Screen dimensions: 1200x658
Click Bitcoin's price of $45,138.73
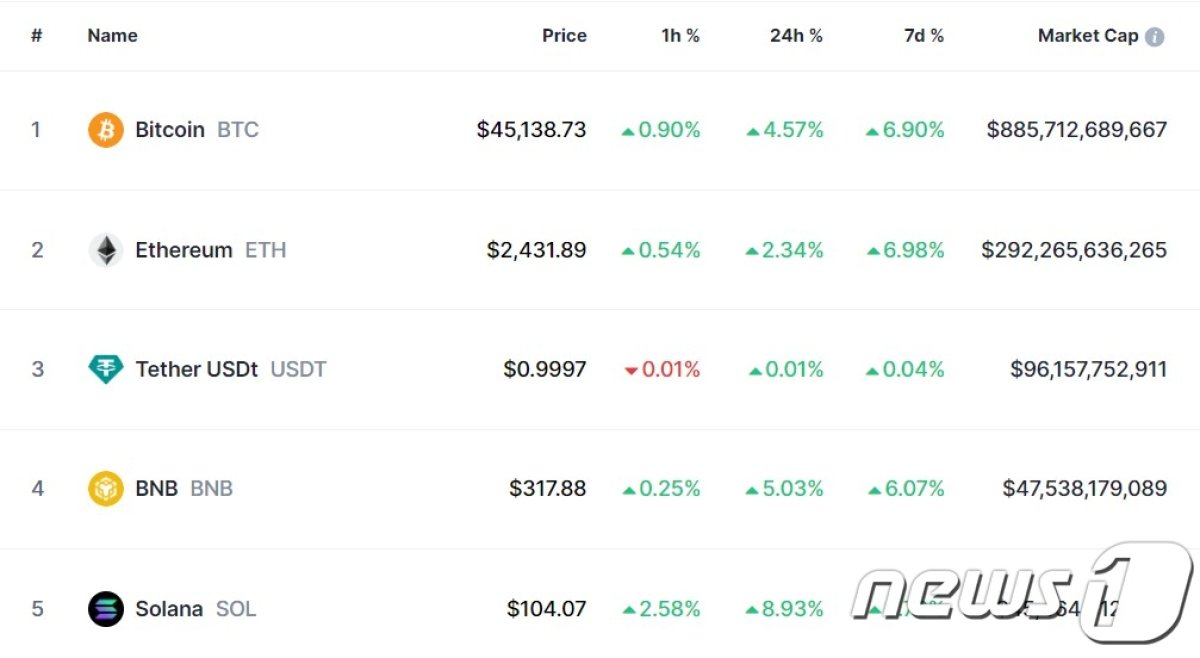[x=531, y=130]
